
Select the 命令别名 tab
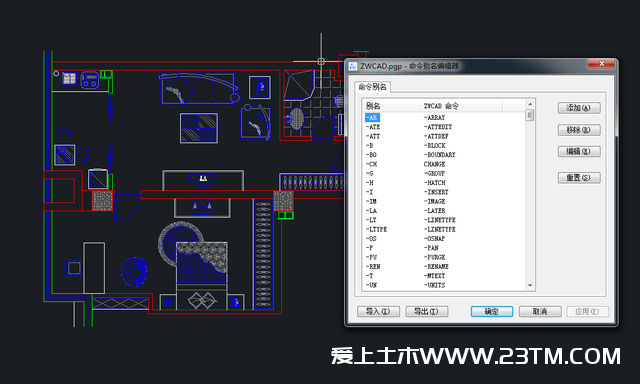(373, 87)
